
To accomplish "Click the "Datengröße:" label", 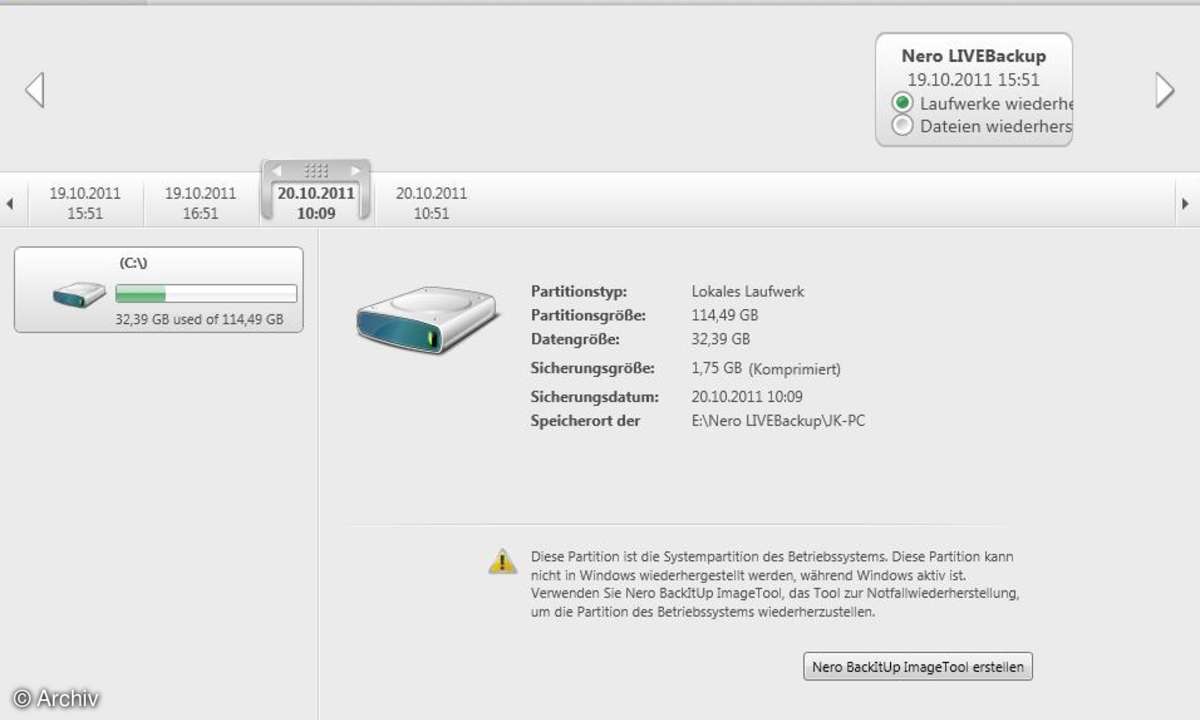I will (575, 340).
